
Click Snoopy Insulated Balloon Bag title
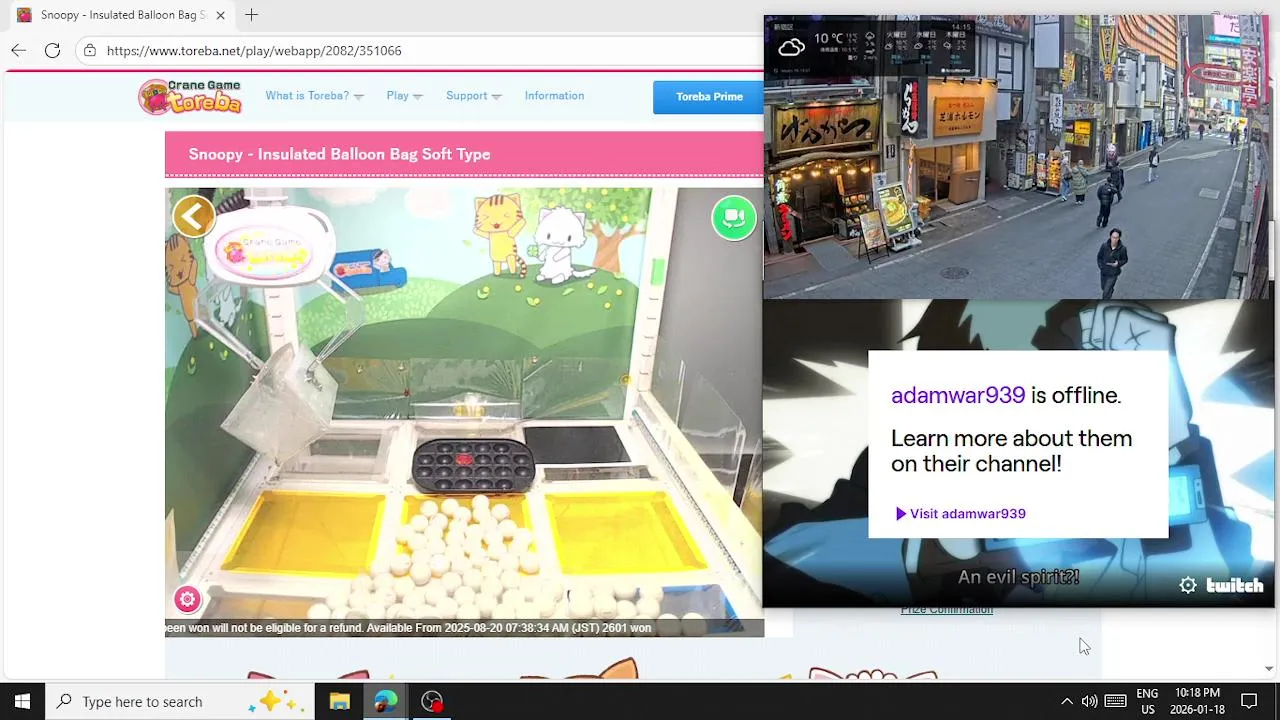coord(339,154)
